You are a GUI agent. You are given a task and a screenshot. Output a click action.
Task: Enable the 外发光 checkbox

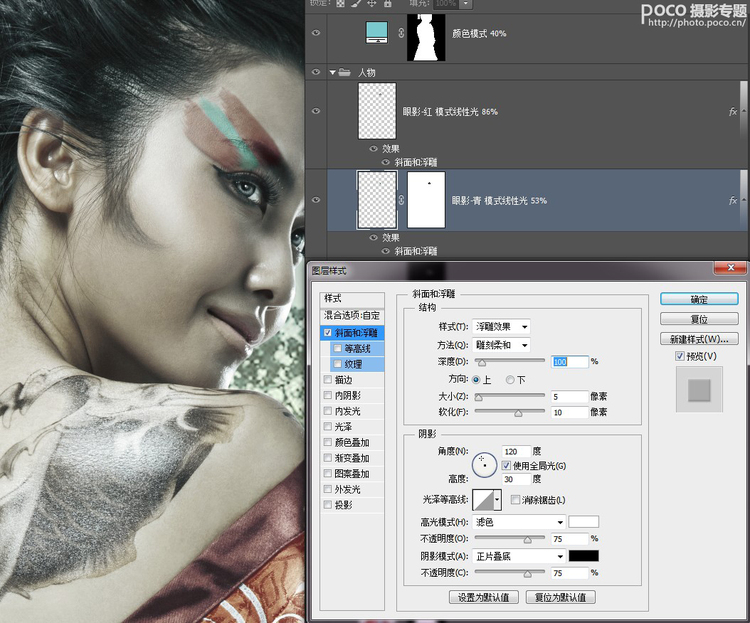[x=328, y=489]
